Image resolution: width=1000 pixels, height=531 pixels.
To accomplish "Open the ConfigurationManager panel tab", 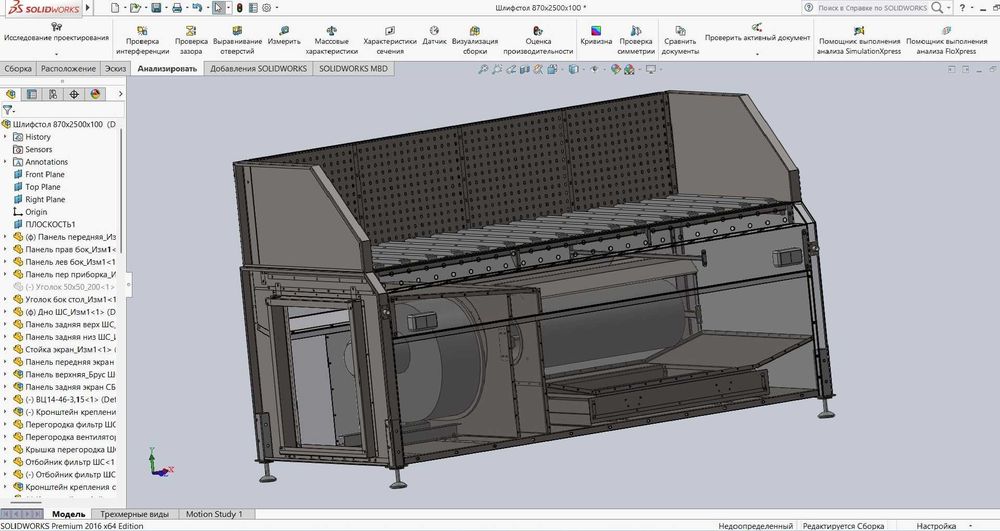I will pos(53,94).
